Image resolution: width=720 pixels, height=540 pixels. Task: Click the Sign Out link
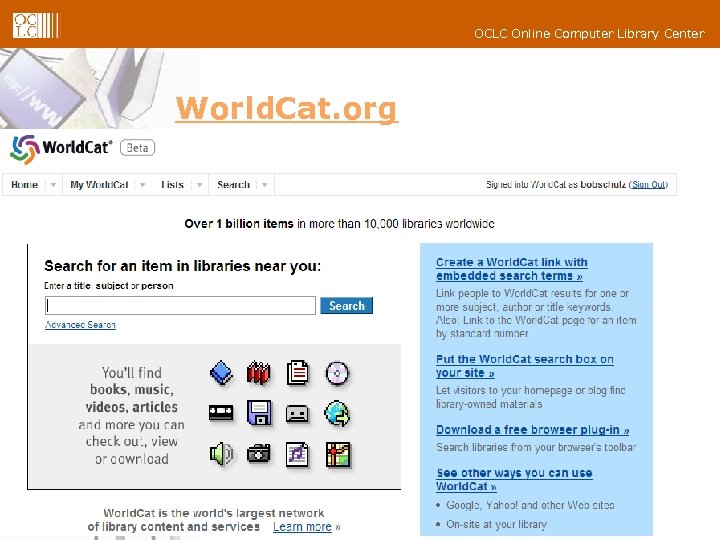coord(649,185)
